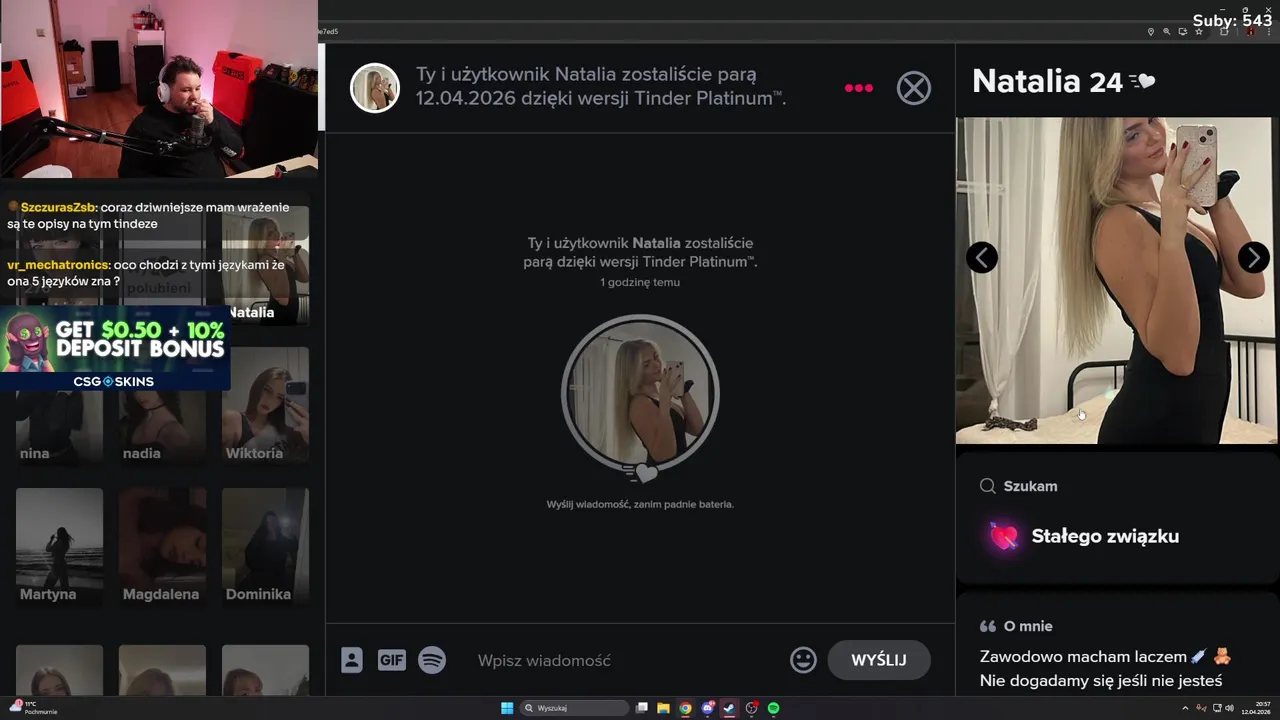Screen dimensions: 1280x720
Task: Open Discord from the taskbar
Action: click(707, 708)
